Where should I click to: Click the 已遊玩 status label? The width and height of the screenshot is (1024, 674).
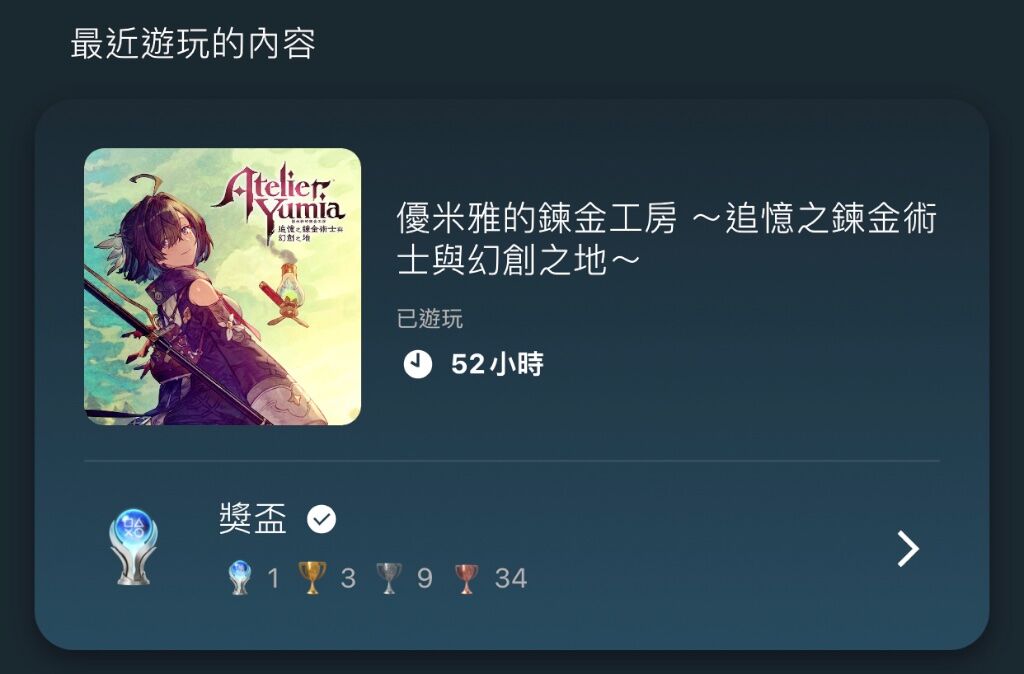430,319
